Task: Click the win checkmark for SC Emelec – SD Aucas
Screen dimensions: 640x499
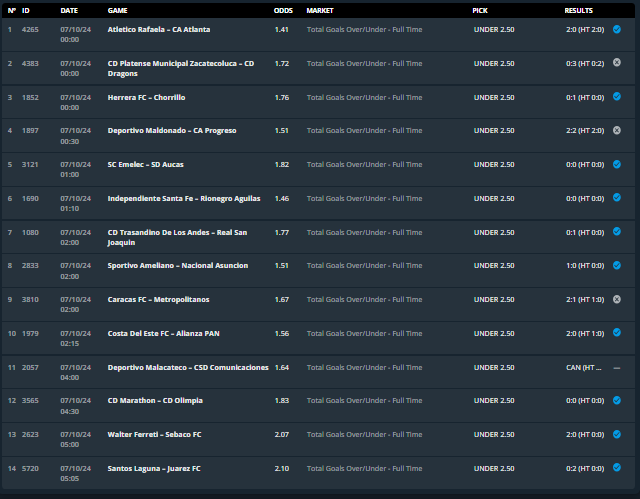Action: 617,164
